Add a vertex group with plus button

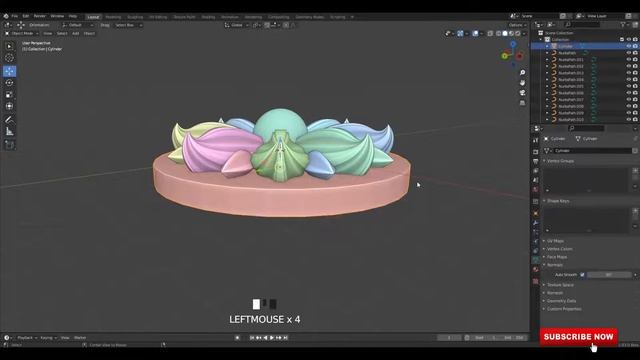pyautogui.click(x=635, y=171)
